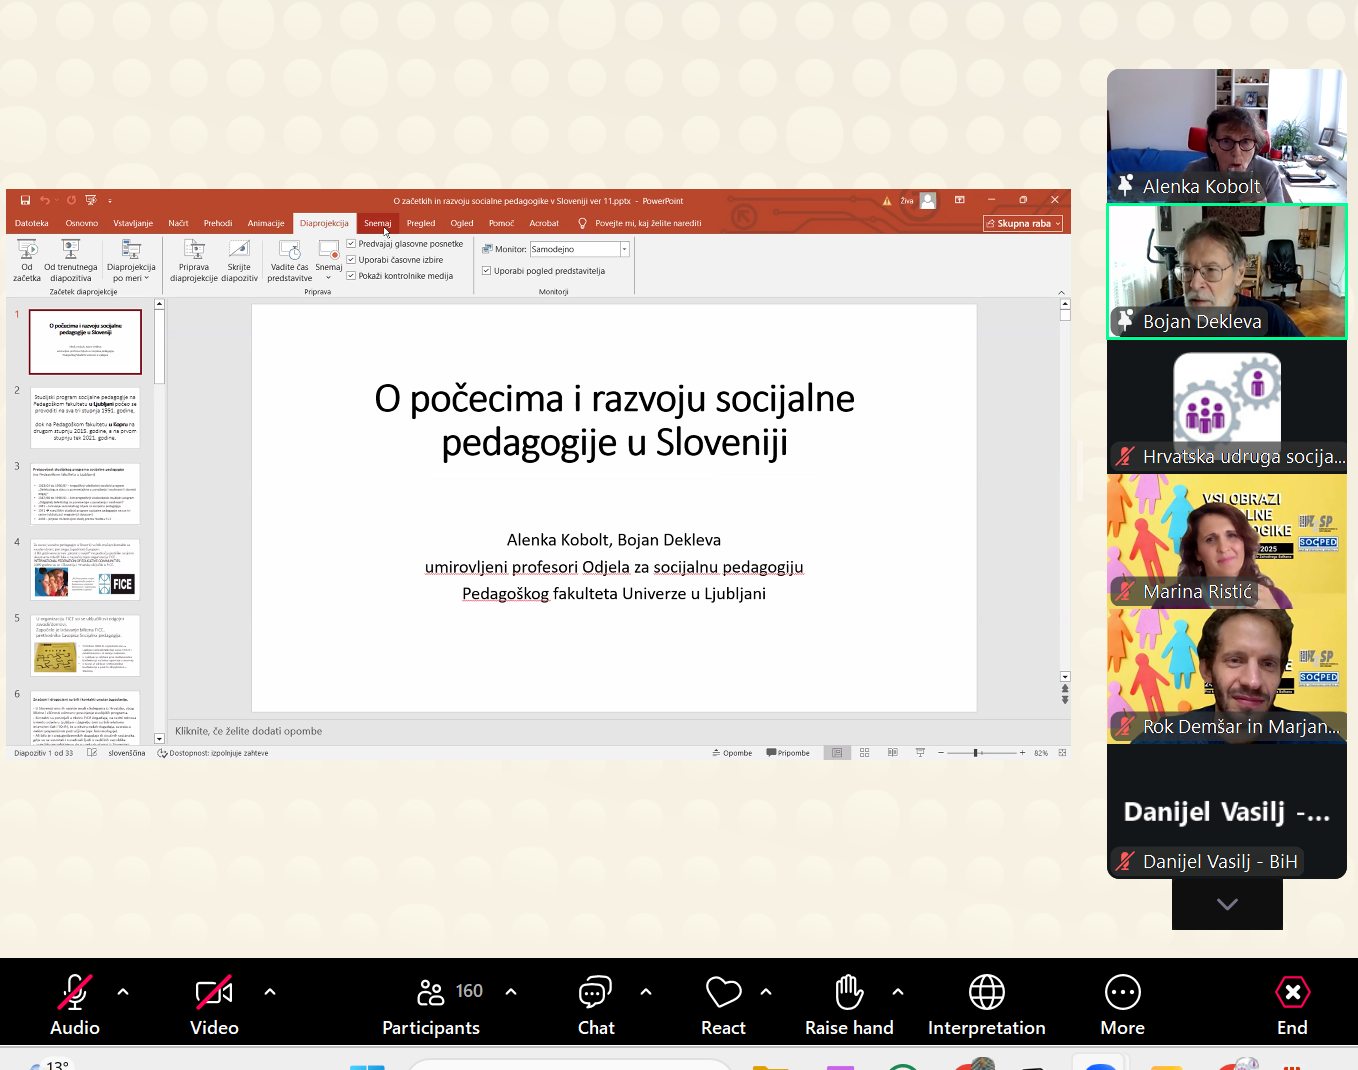Toggle Predvajaj glasovne posnetke checkbox
The height and width of the screenshot is (1070, 1358).
click(352, 244)
